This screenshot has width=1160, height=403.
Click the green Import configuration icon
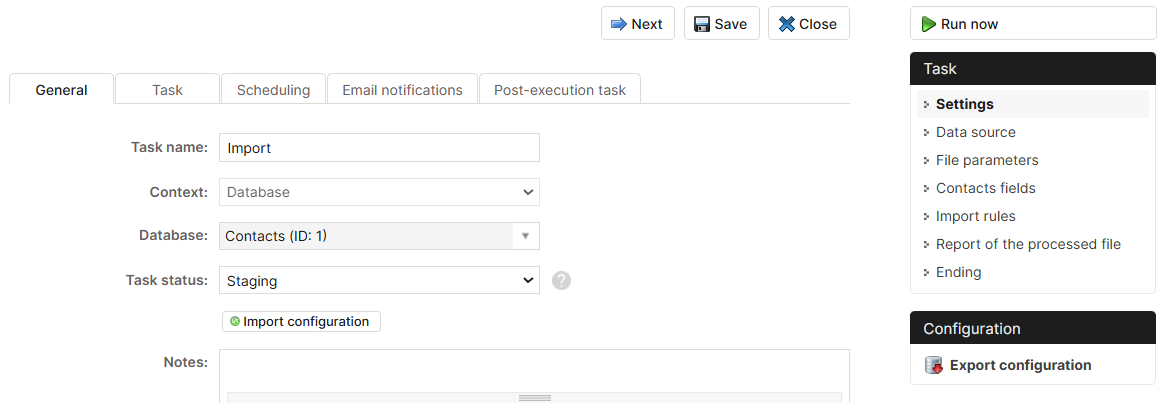click(x=235, y=322)
